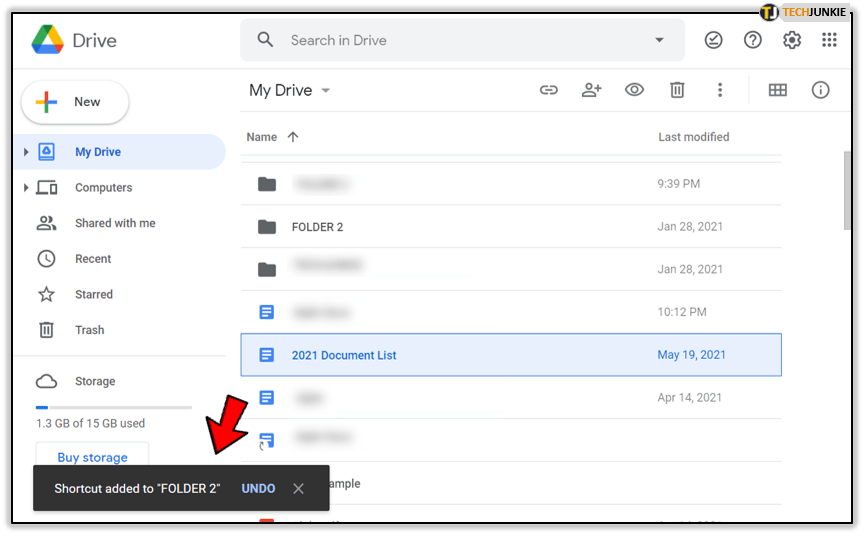864x535 pixels.
Task: Expand the My Drive tree arrow
Action: (x=26, y=153)
